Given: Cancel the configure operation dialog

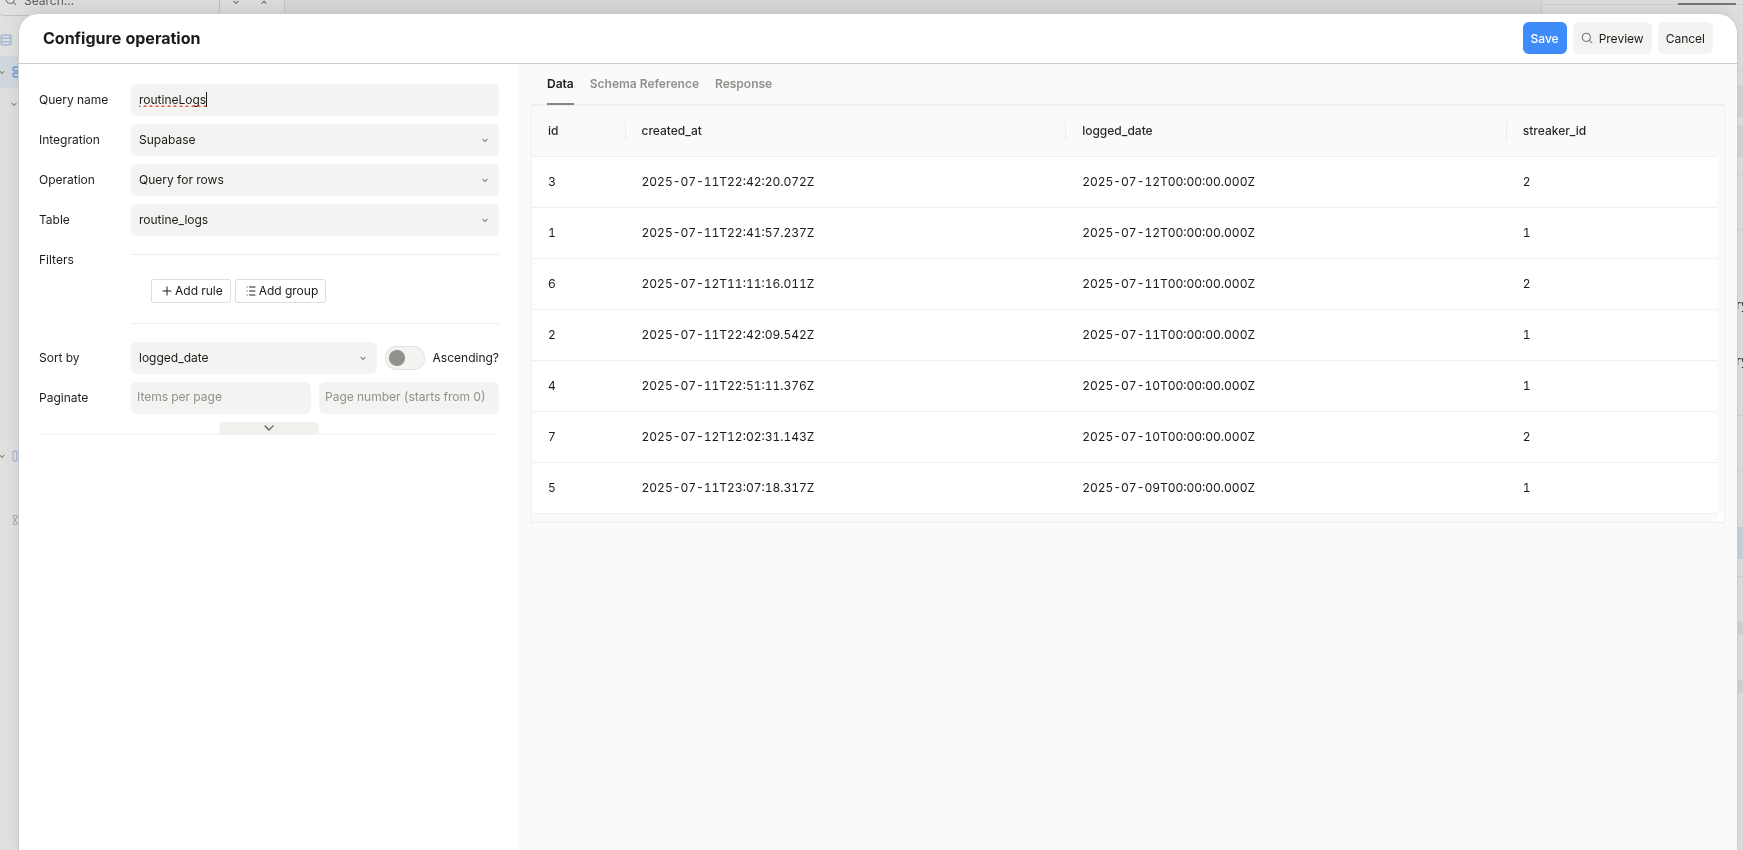Looking at the screenshot, I should click(1685, 39).
